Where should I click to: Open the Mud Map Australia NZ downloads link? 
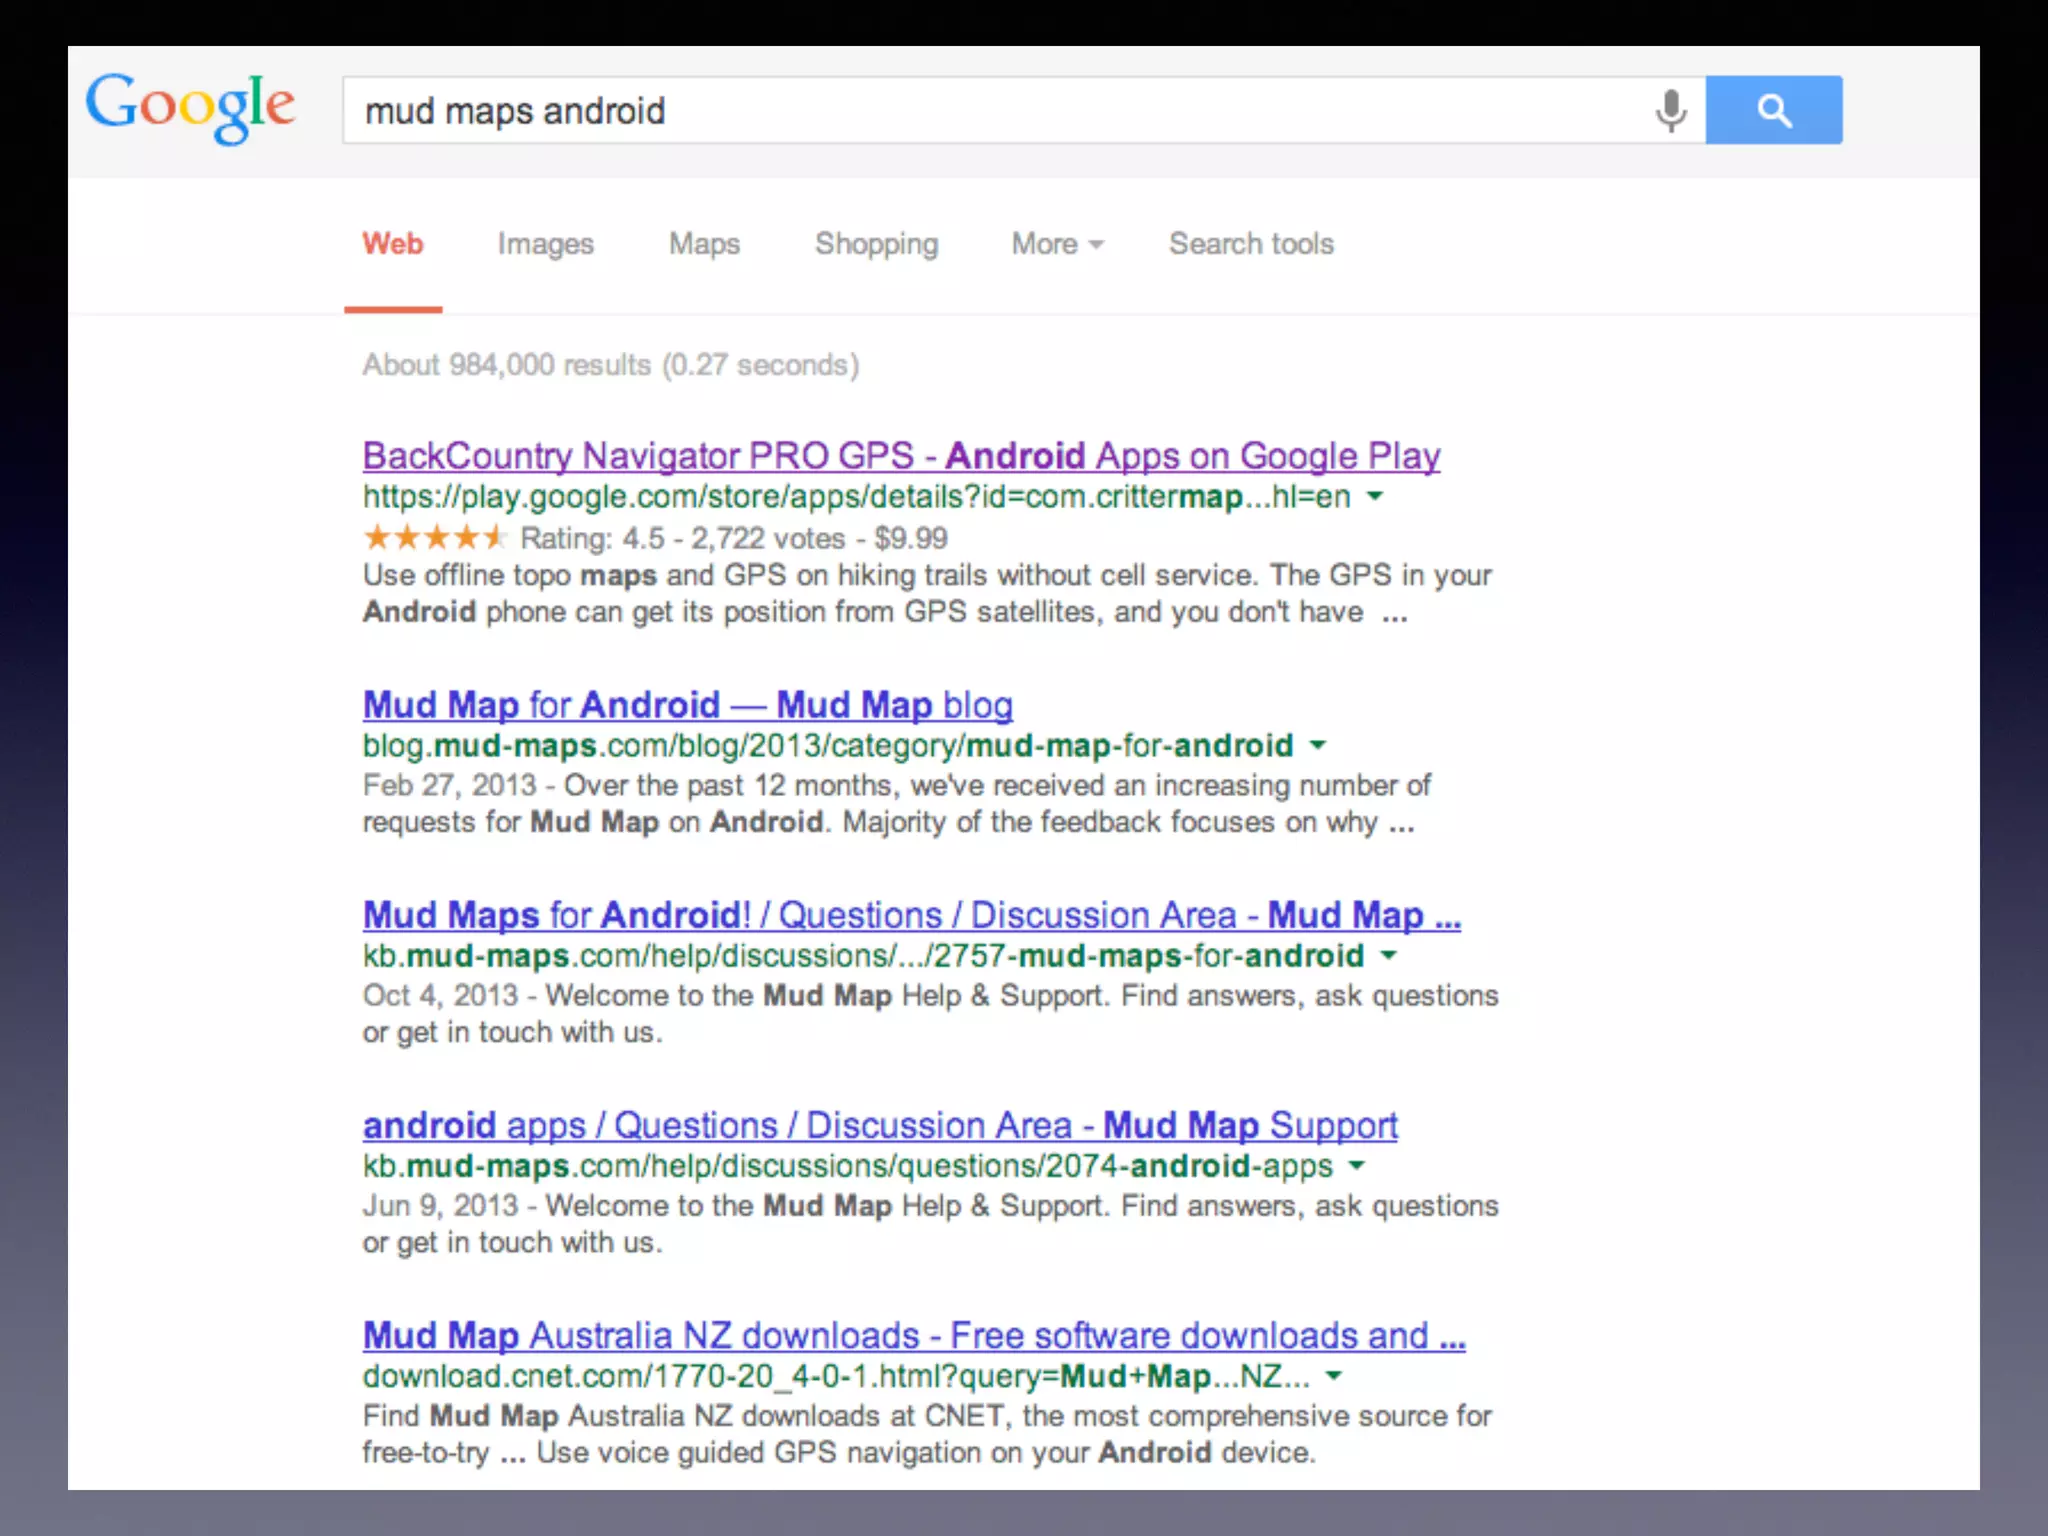point(913,1336)
